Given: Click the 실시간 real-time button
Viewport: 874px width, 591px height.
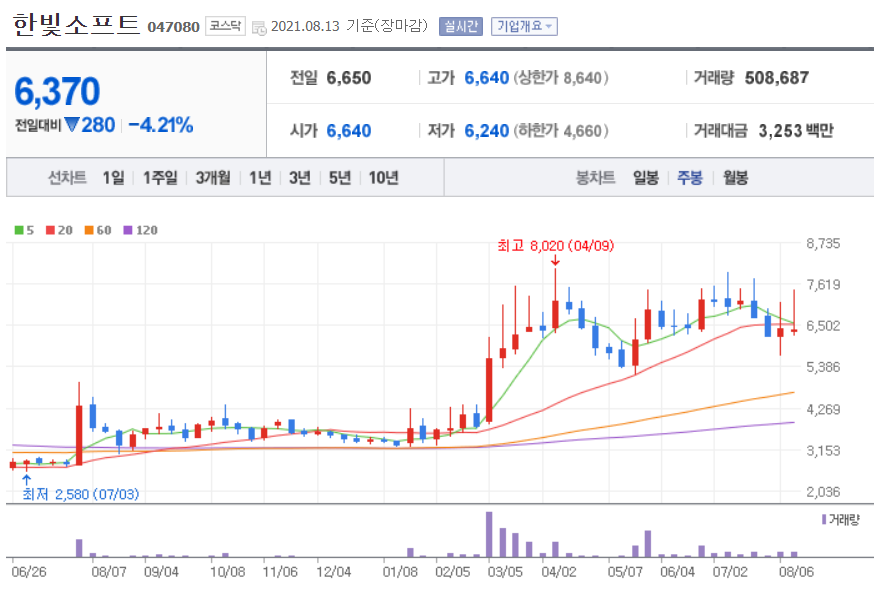Looking at the screenshot, I should coord(461,26).
